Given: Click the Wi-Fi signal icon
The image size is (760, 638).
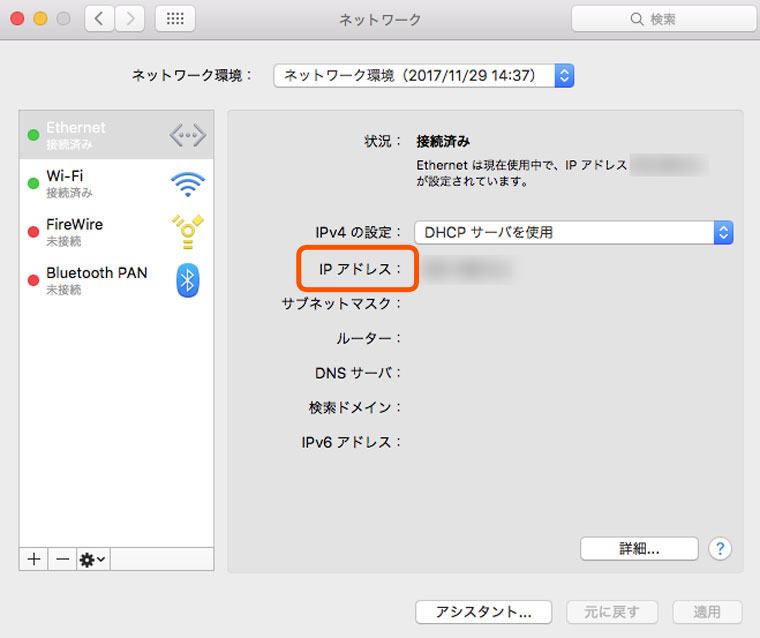Looking at the screenshot, I should tap(187, 183).
